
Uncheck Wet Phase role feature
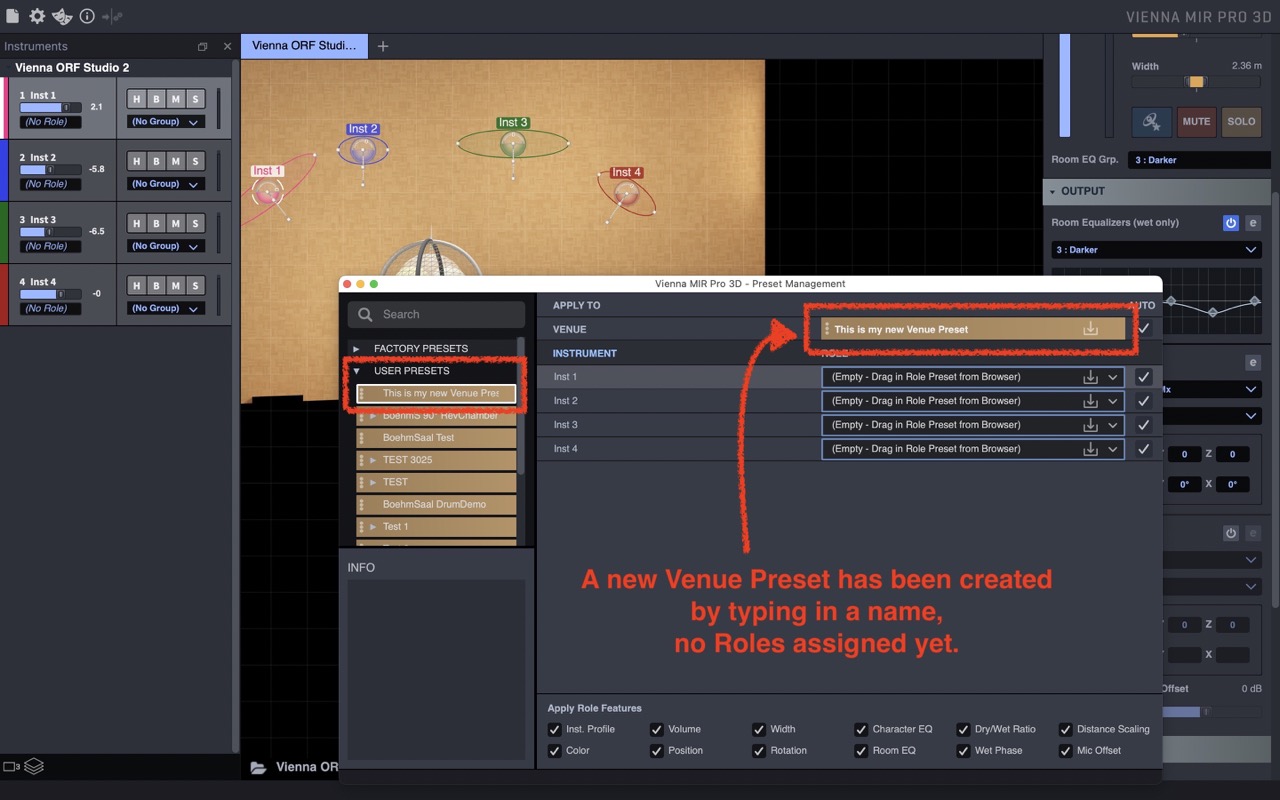[x=963, y=750]
